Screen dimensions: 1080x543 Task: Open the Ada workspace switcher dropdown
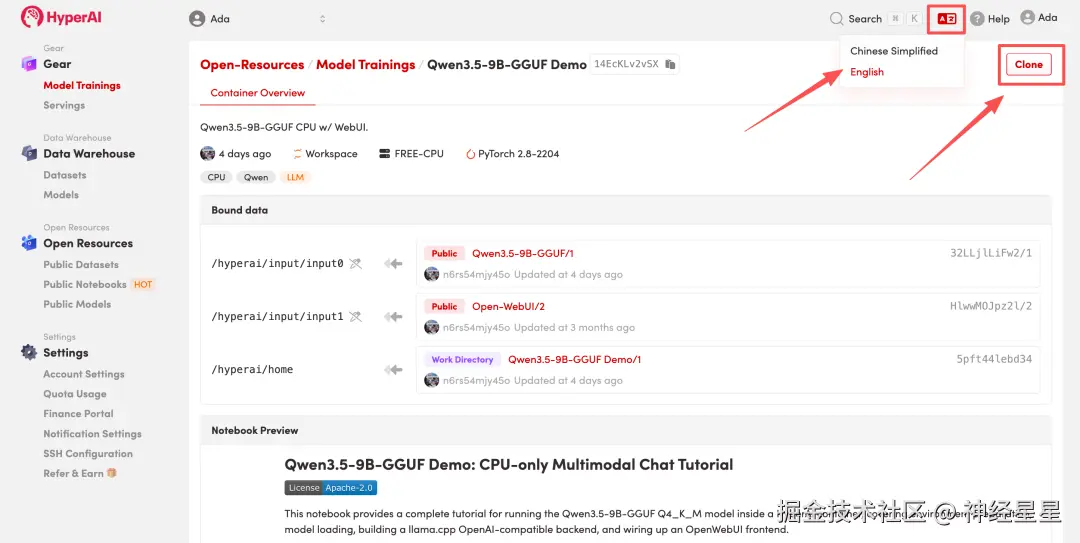click(257, 19)
